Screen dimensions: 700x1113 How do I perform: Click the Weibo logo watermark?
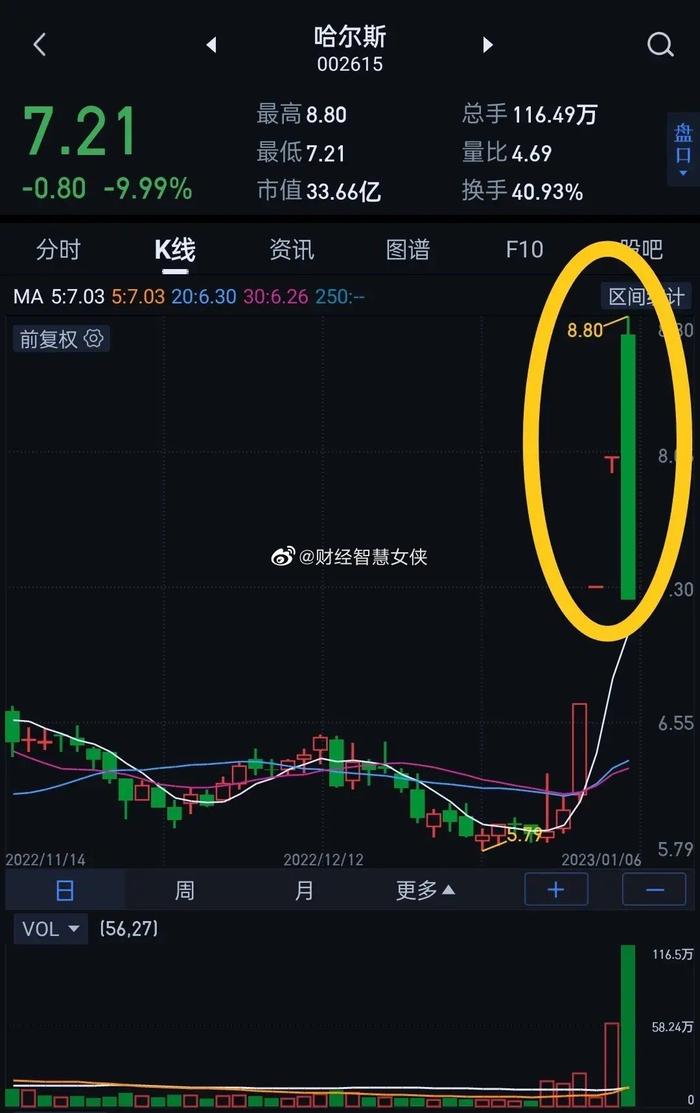(x=283, y=556)
